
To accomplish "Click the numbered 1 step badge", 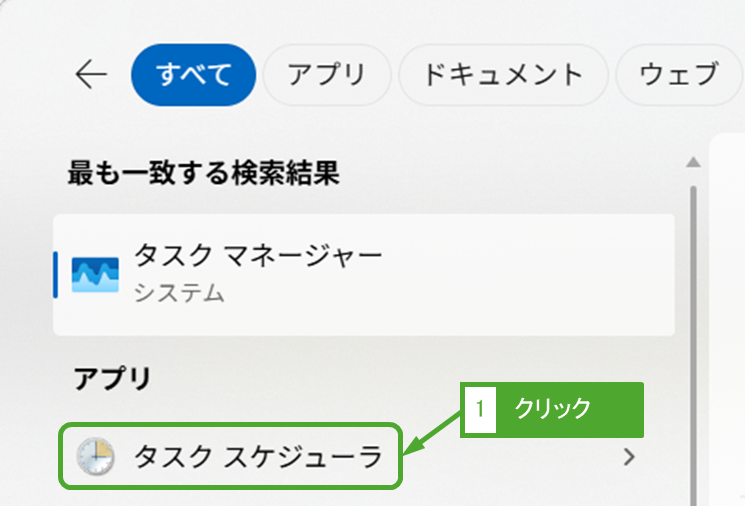I will tap(480, 409).
